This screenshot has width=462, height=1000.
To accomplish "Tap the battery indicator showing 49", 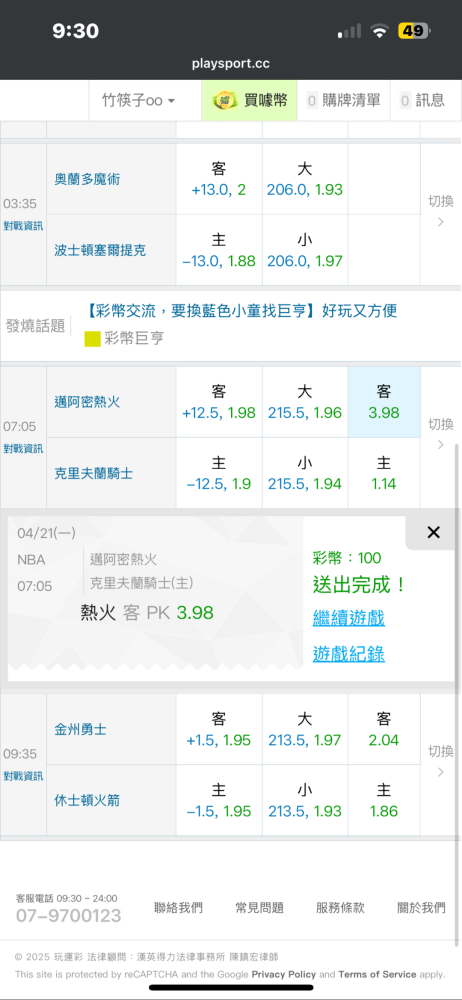I will click(415, 31).
